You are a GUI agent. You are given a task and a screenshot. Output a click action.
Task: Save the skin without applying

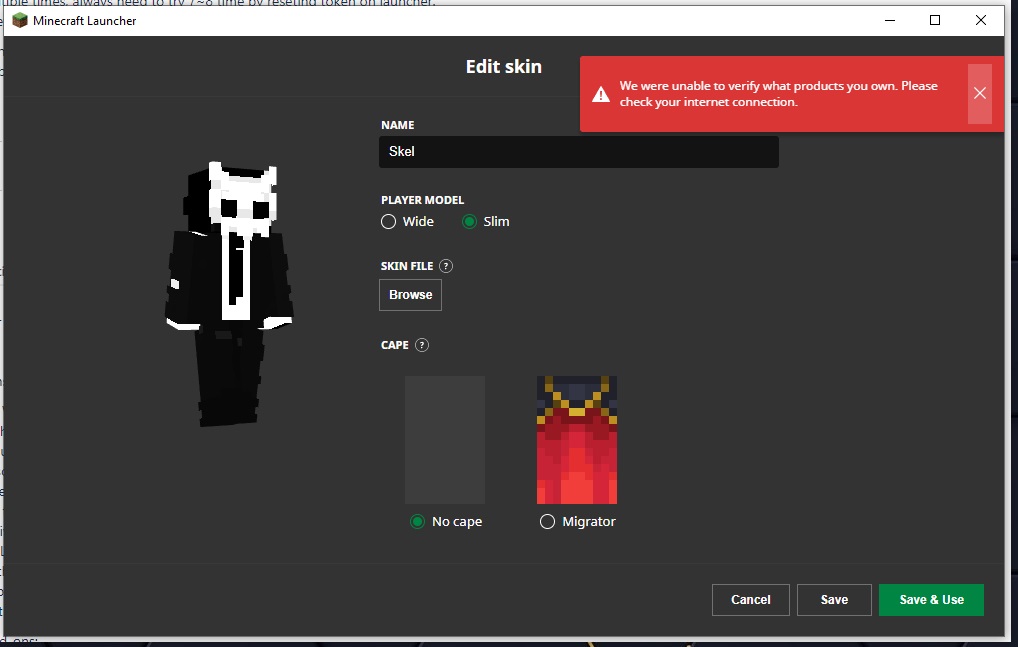(x=834, y=600)
